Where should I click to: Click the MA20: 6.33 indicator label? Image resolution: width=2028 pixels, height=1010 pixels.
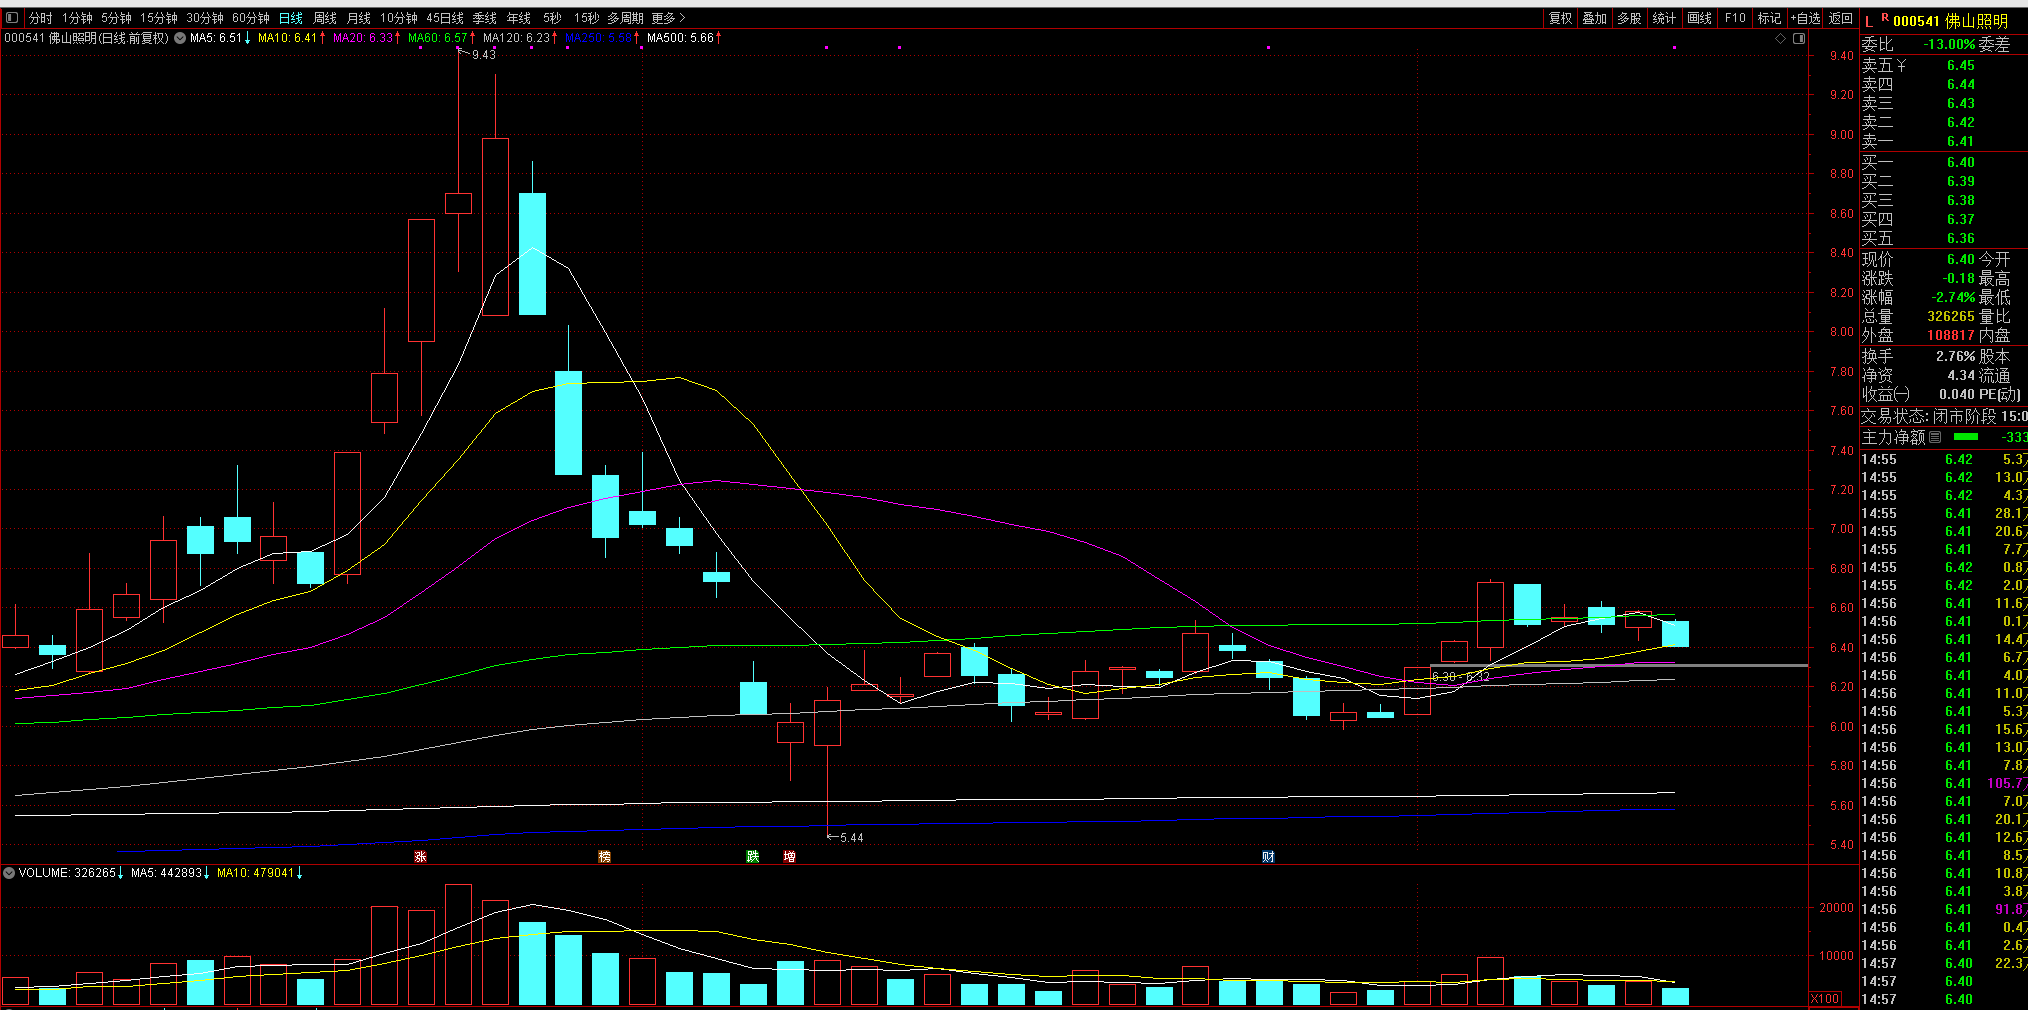tap(367, 38)
